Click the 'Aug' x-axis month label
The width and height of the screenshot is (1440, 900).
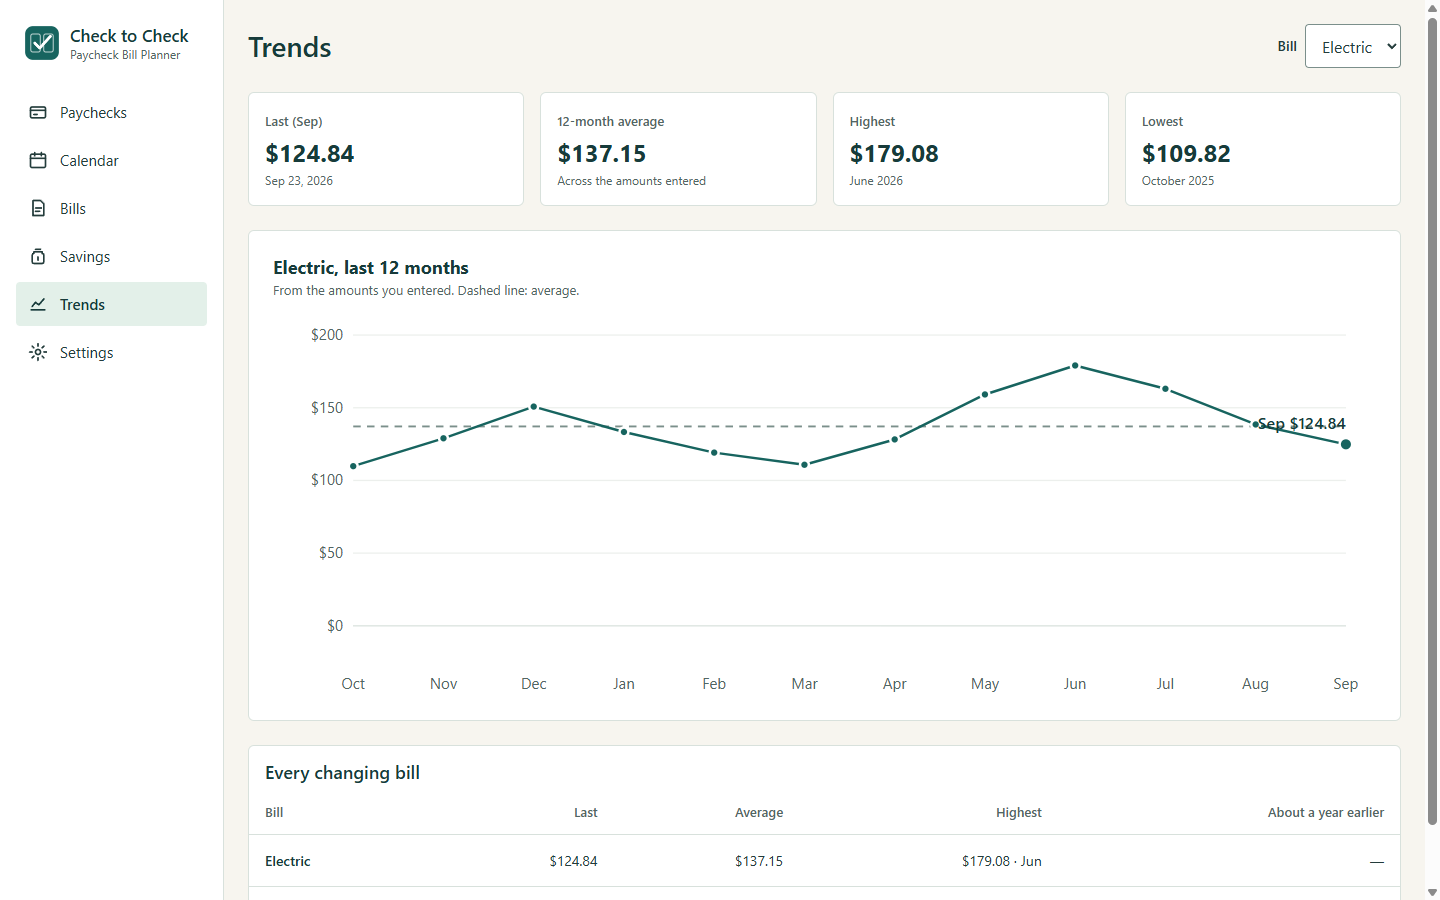coord(1255,684)
